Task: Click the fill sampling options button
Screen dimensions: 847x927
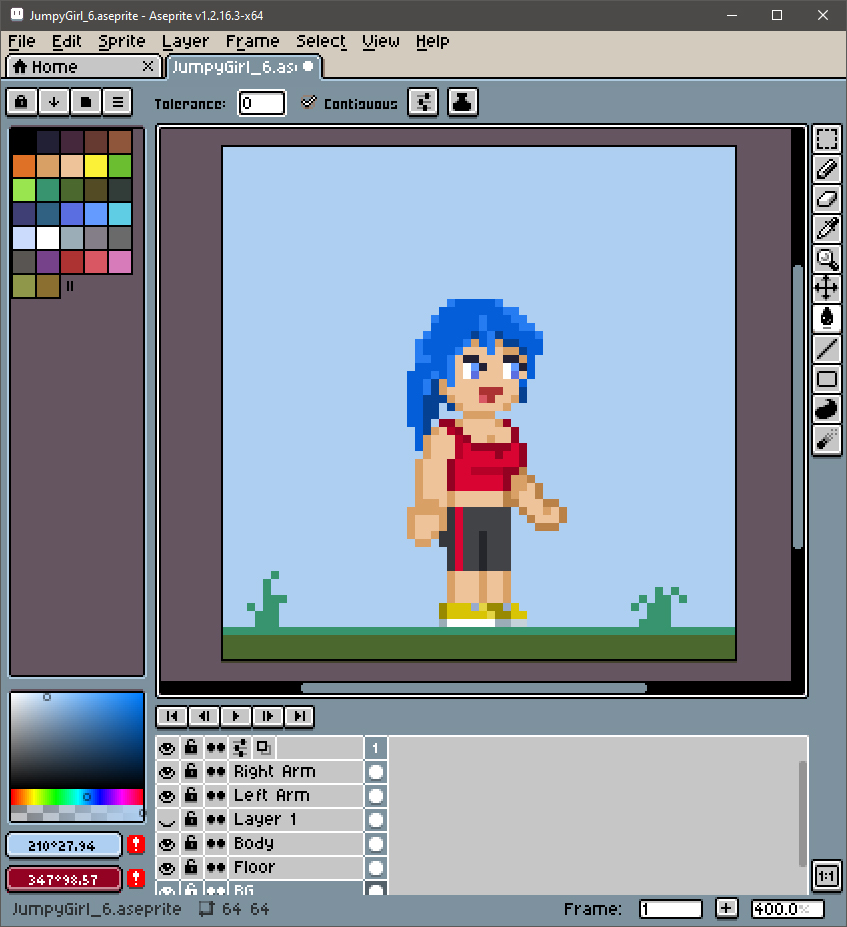Action: (x=423, y=102)
